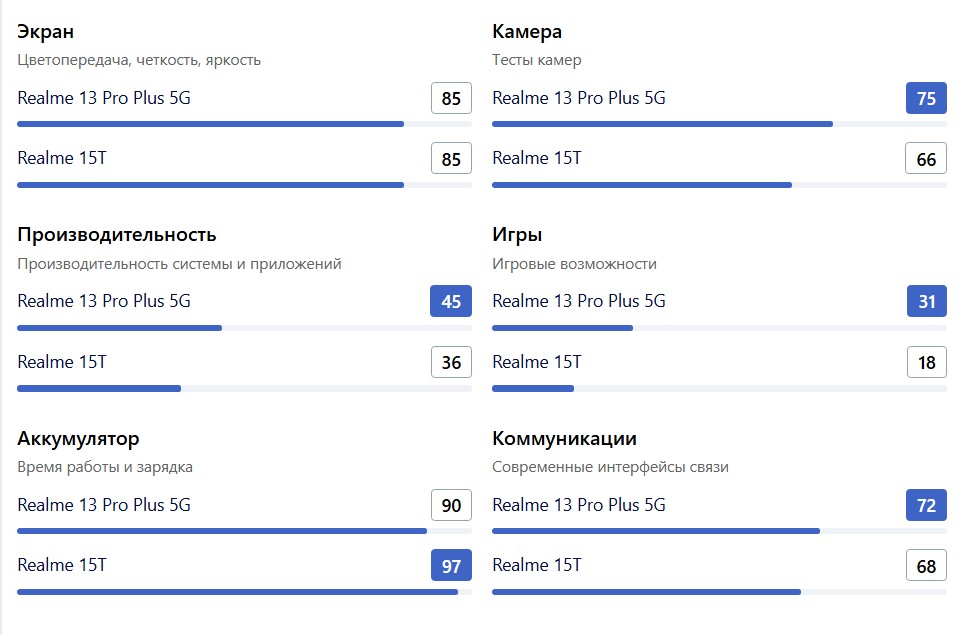
Task: Click Realme 13 Pro Plus 5G camera bar
Action: tap(719, 124)
